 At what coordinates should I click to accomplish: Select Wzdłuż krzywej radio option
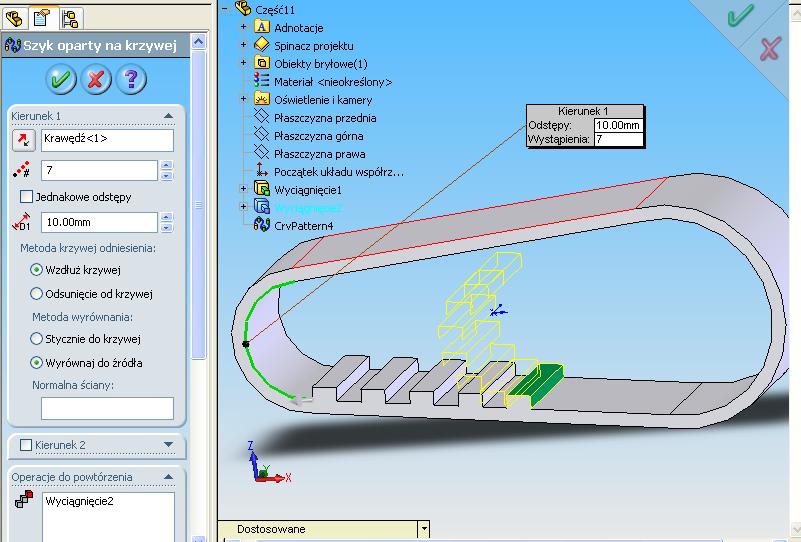point(36,270)
